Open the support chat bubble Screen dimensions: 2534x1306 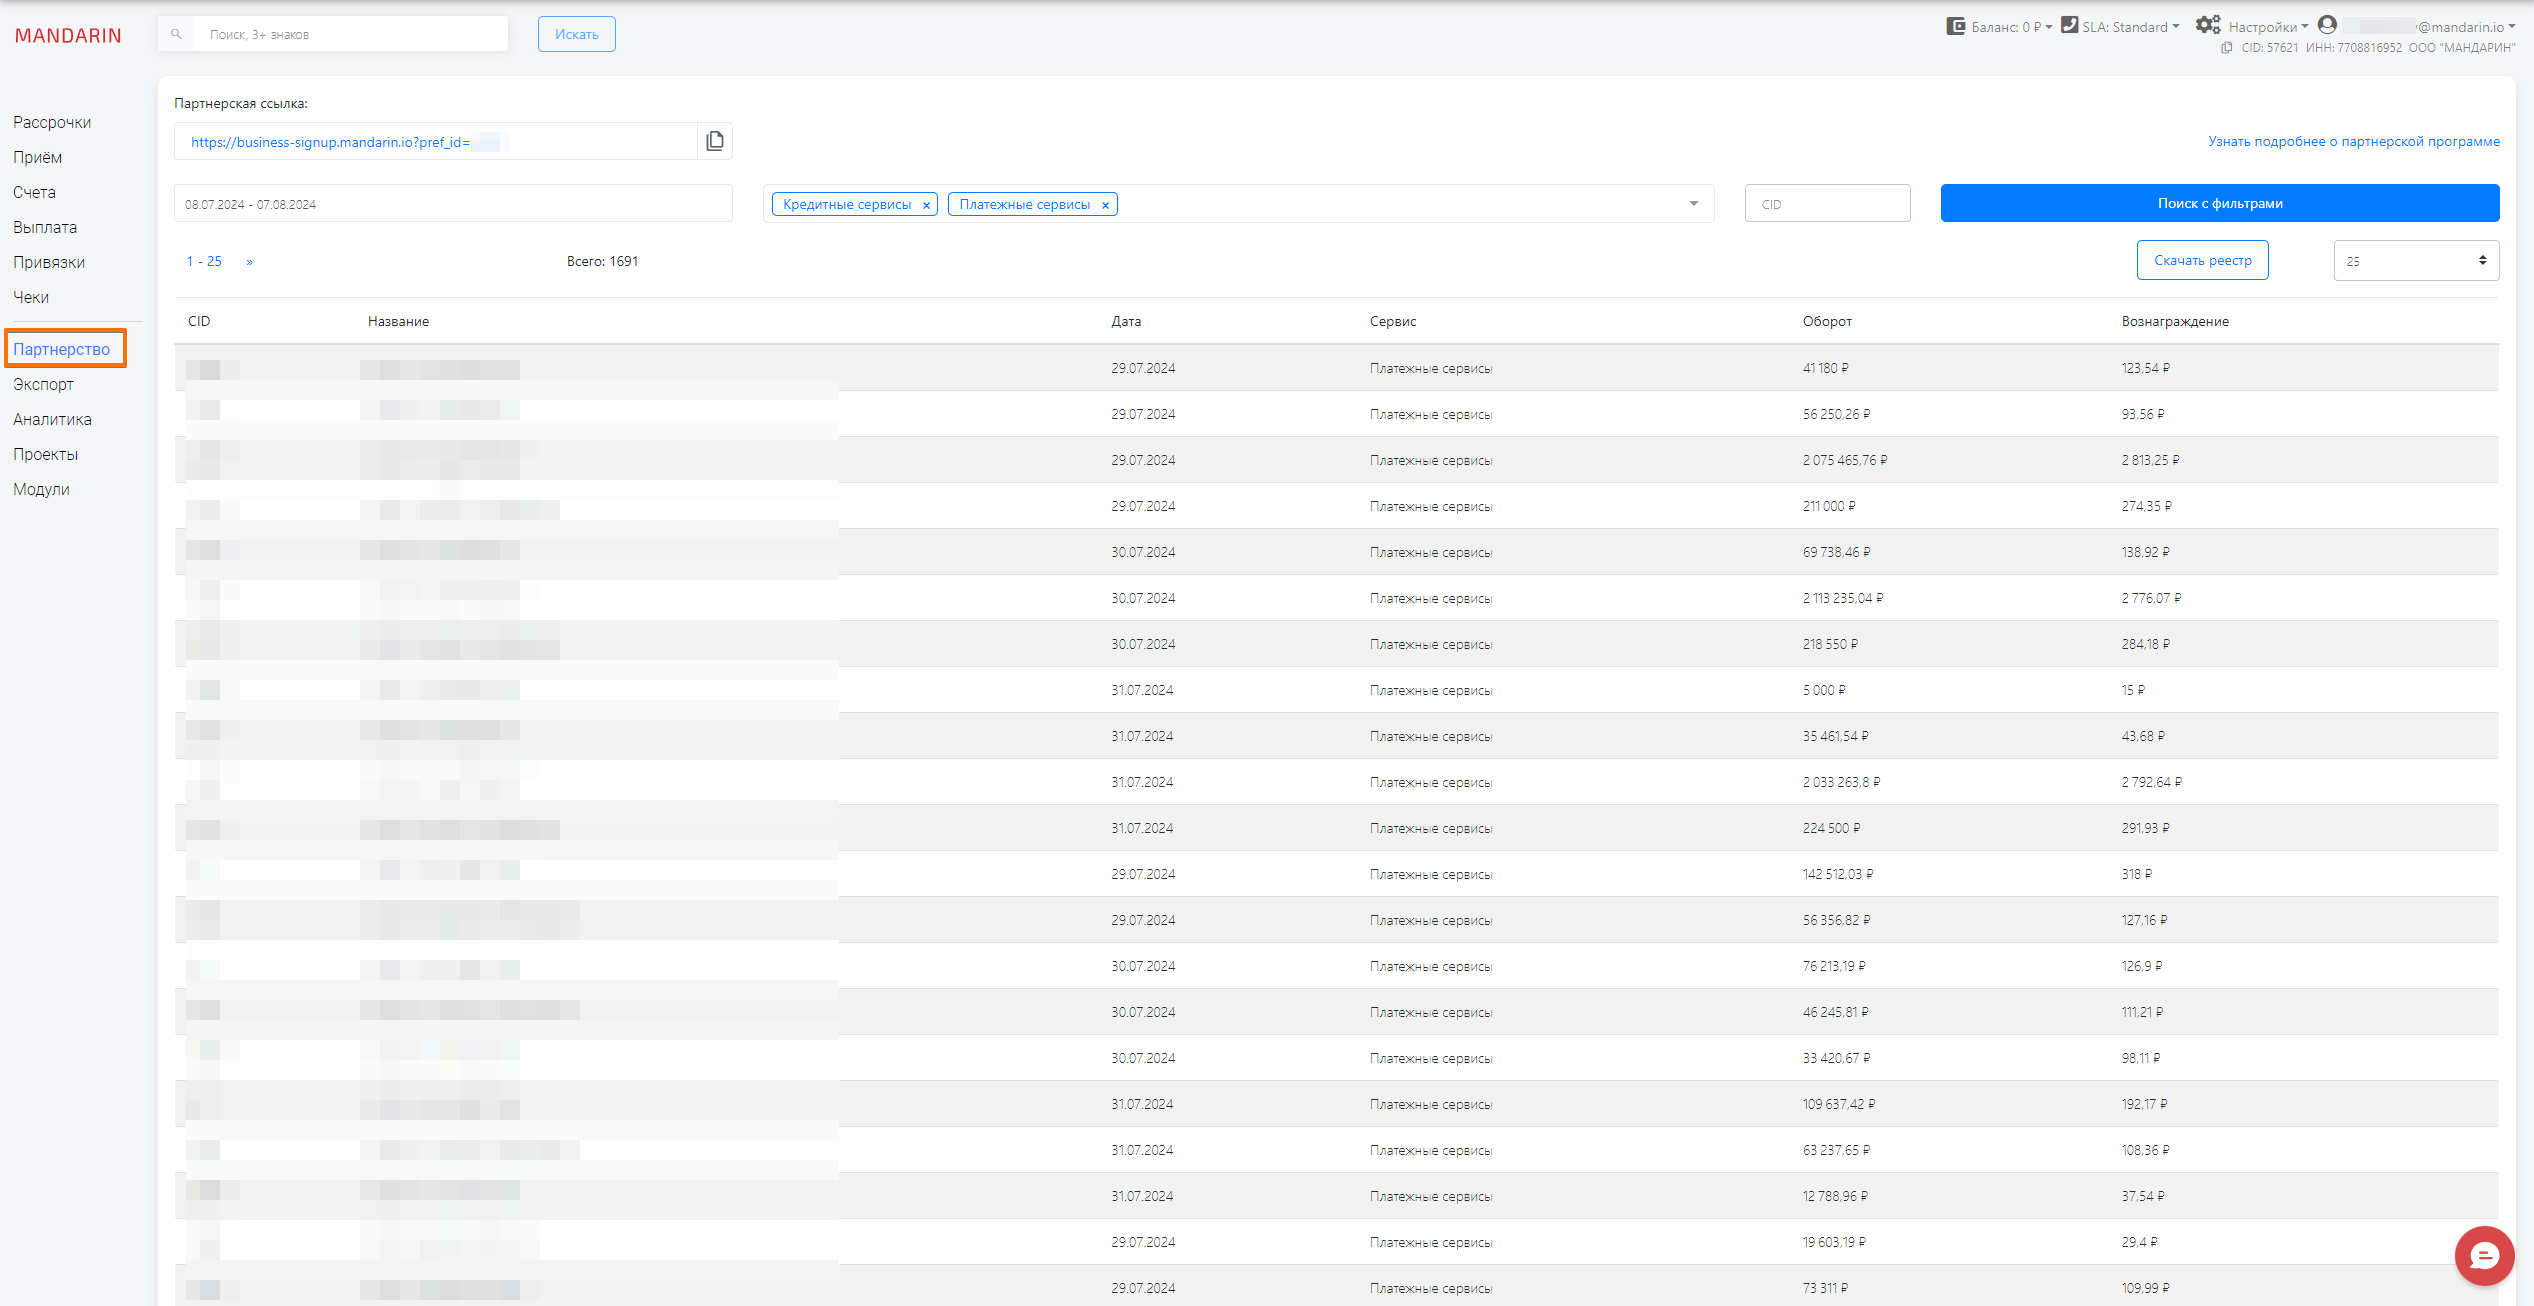pos(2483,1255)
